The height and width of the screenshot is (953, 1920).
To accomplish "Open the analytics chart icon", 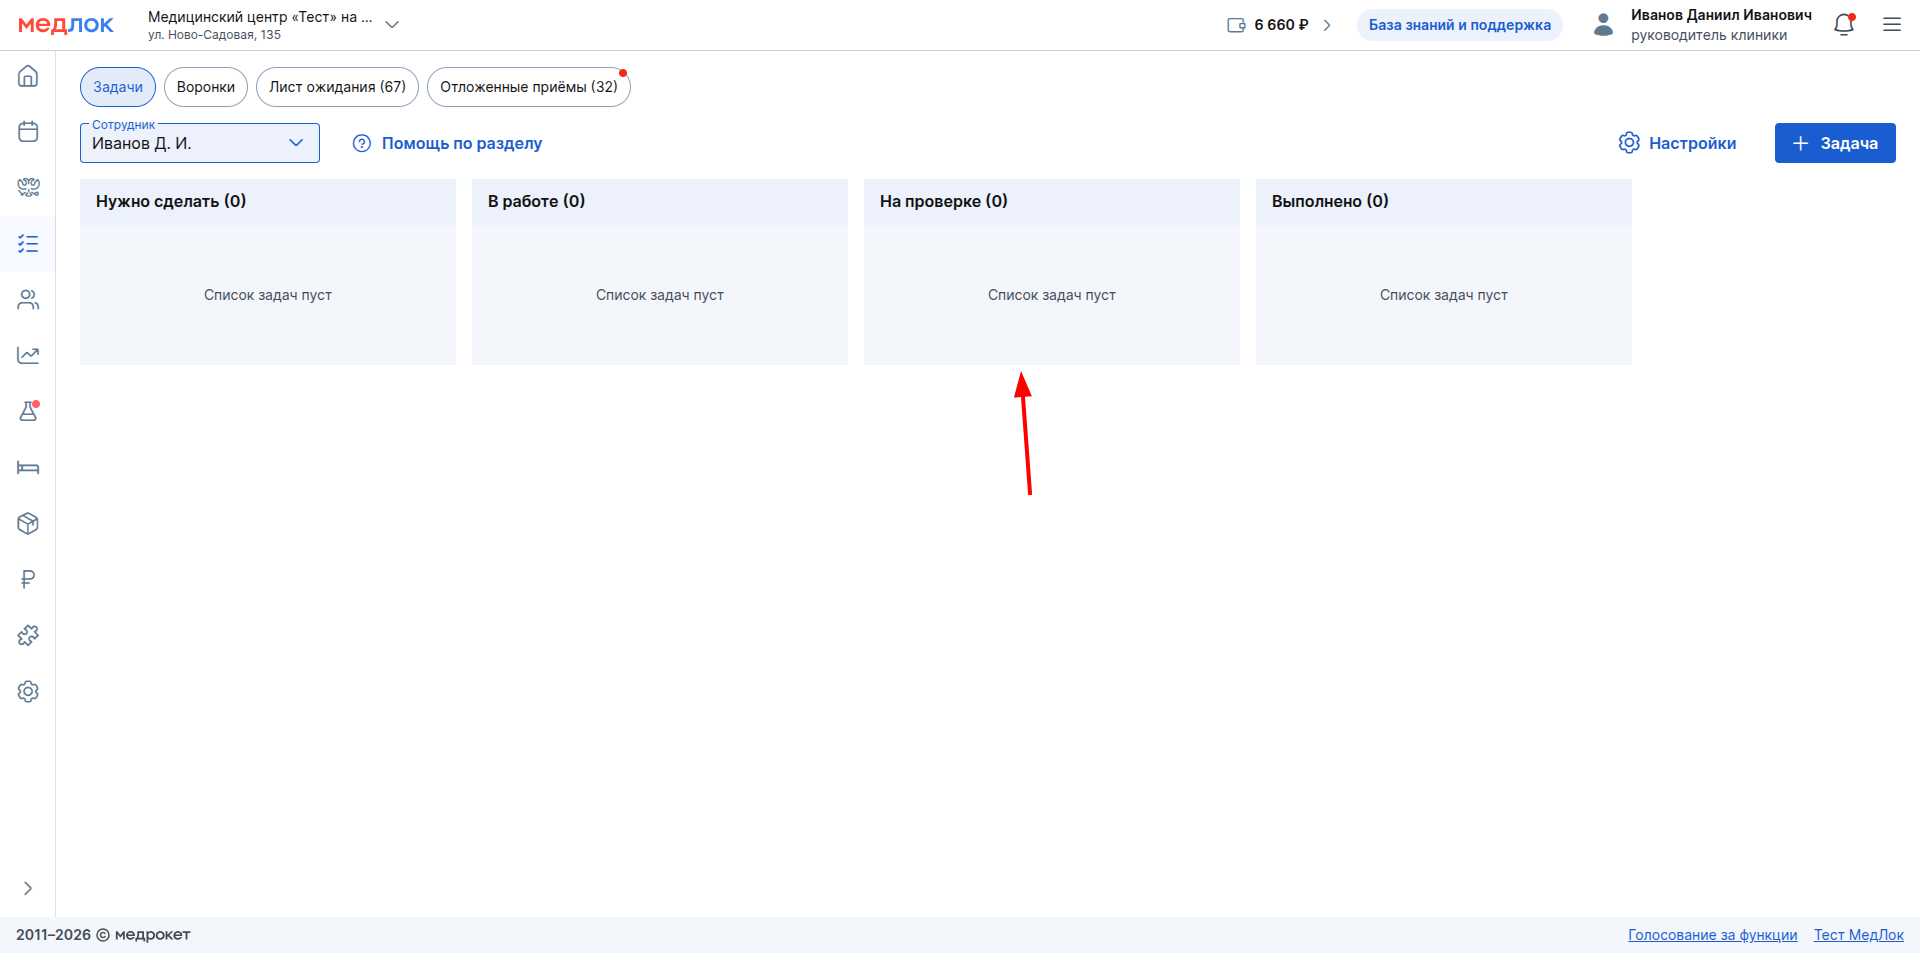I will coord(28,356).
